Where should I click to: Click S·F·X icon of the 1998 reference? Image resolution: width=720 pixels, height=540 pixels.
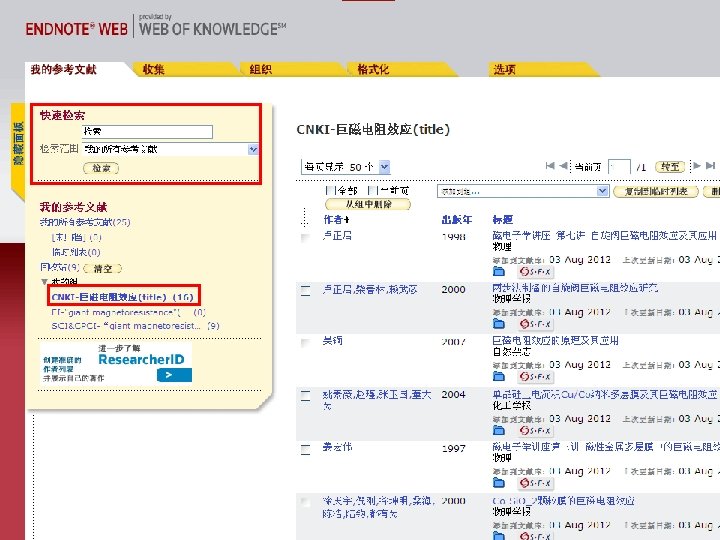coord(535,271)
